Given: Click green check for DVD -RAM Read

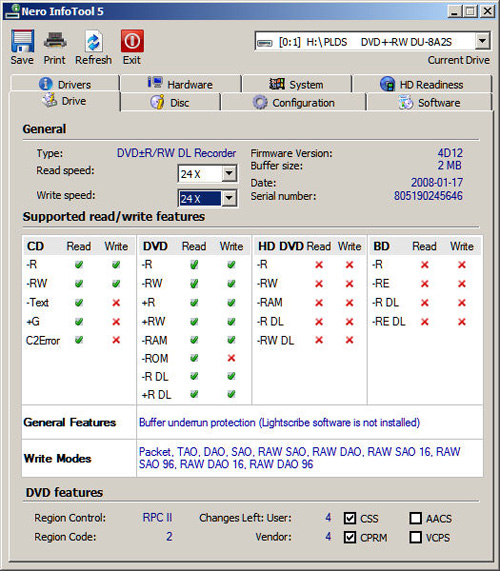Looking at the screenshot, I should point(194,340).
